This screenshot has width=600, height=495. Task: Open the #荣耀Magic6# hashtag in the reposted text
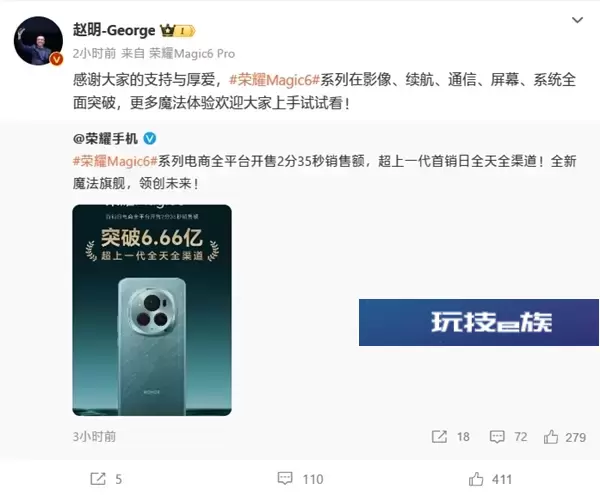(115, 161)
